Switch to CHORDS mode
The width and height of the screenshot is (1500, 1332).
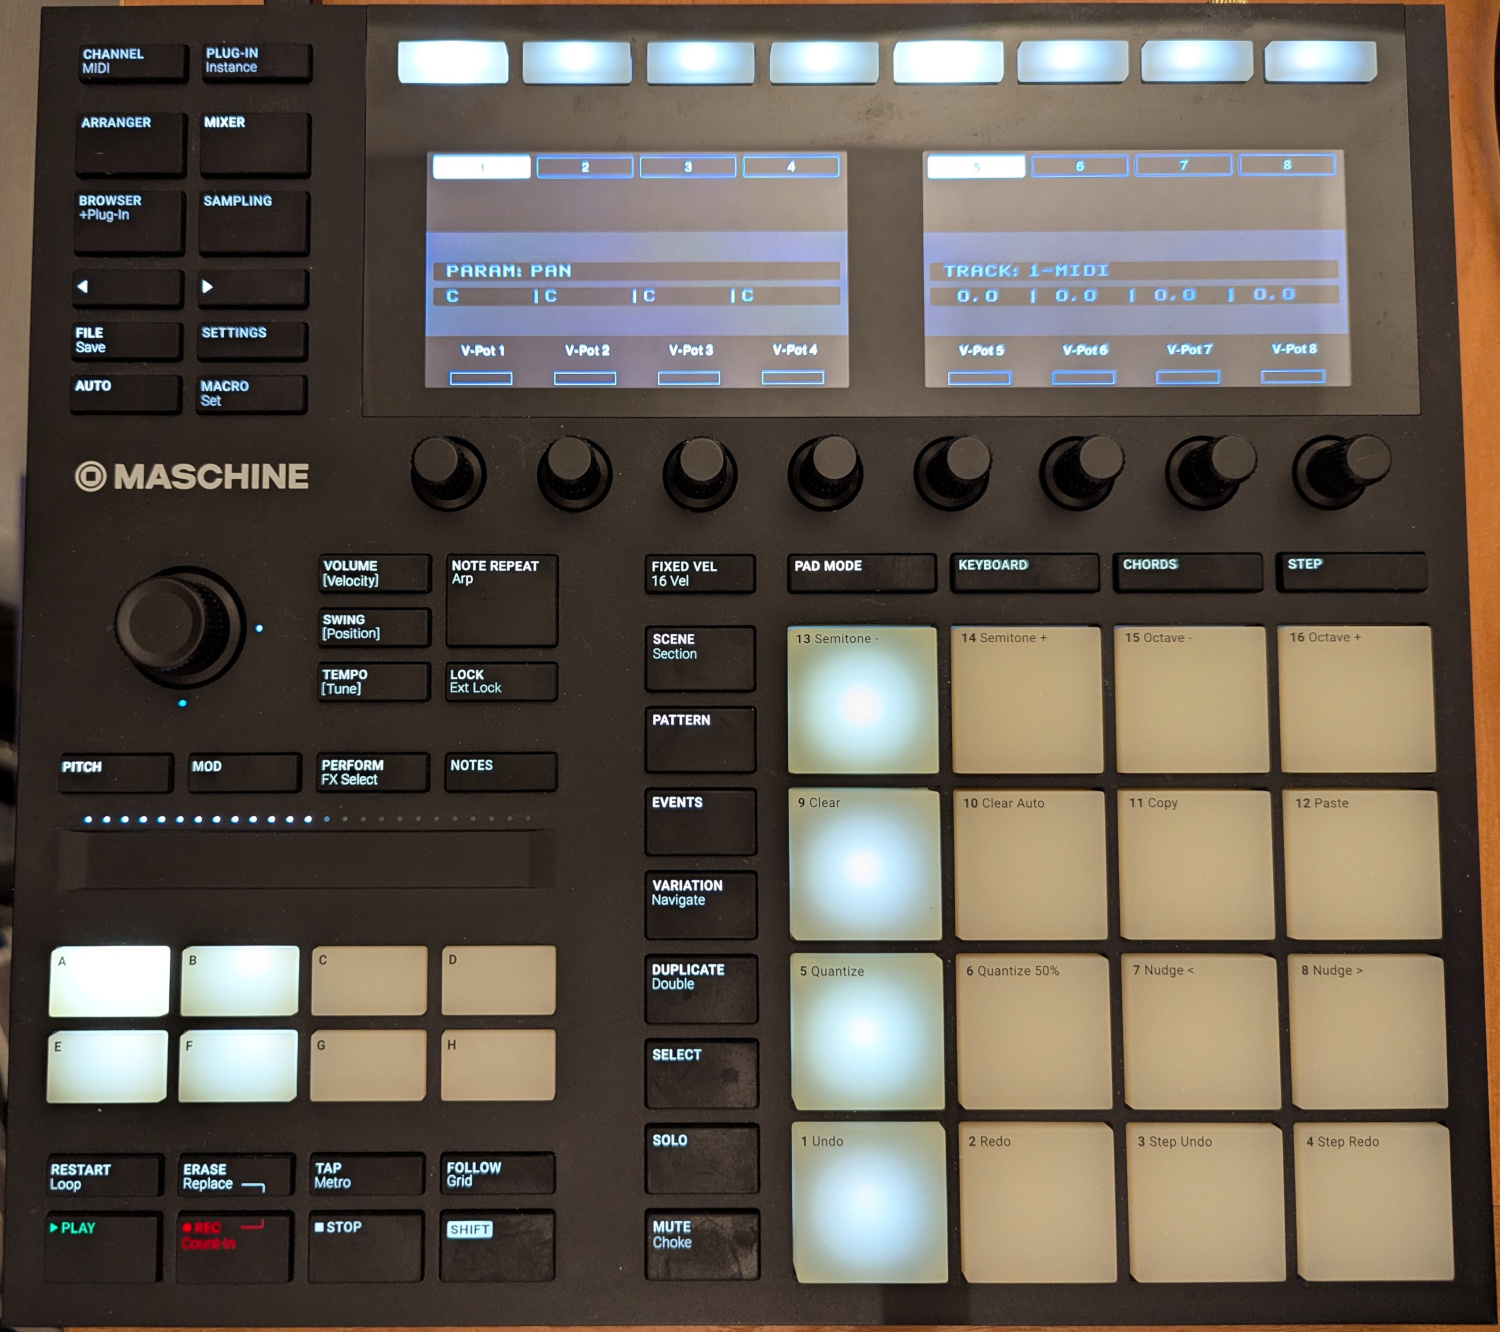click(1188, 572)
